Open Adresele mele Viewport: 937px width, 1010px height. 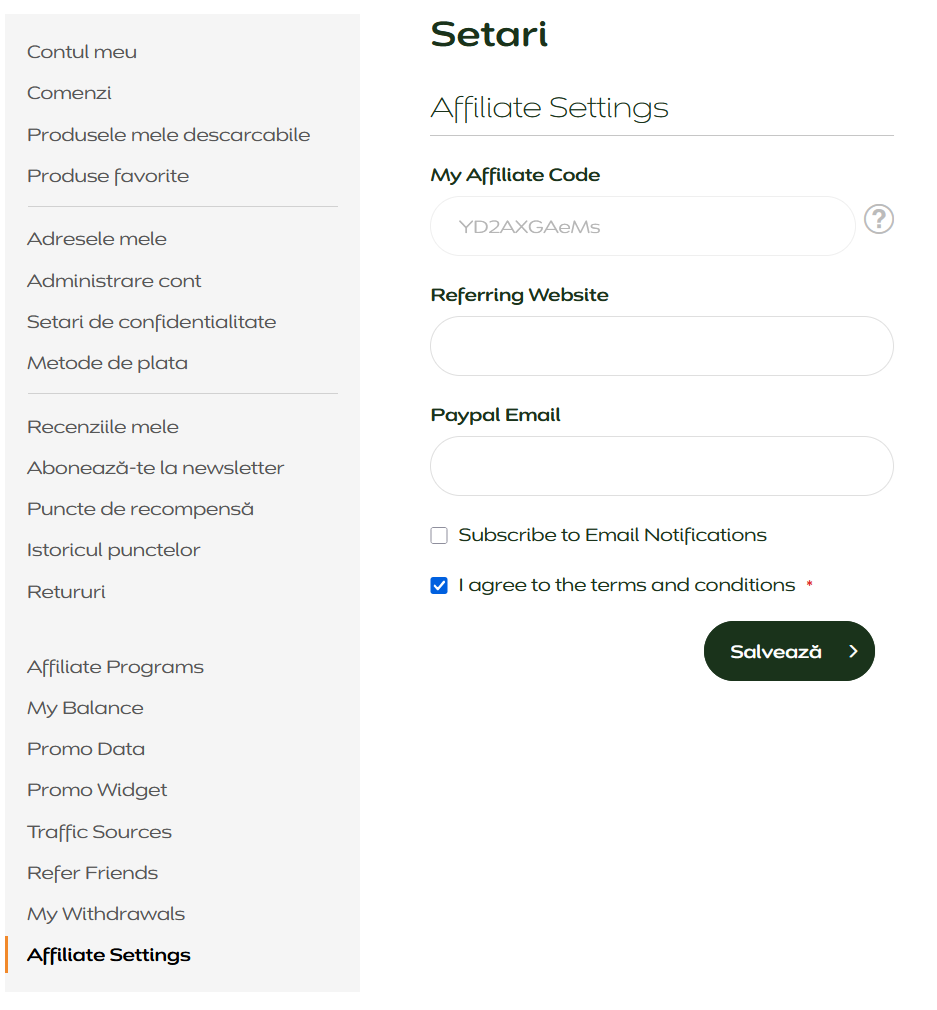pyautogui.click(x=97, y=239)
